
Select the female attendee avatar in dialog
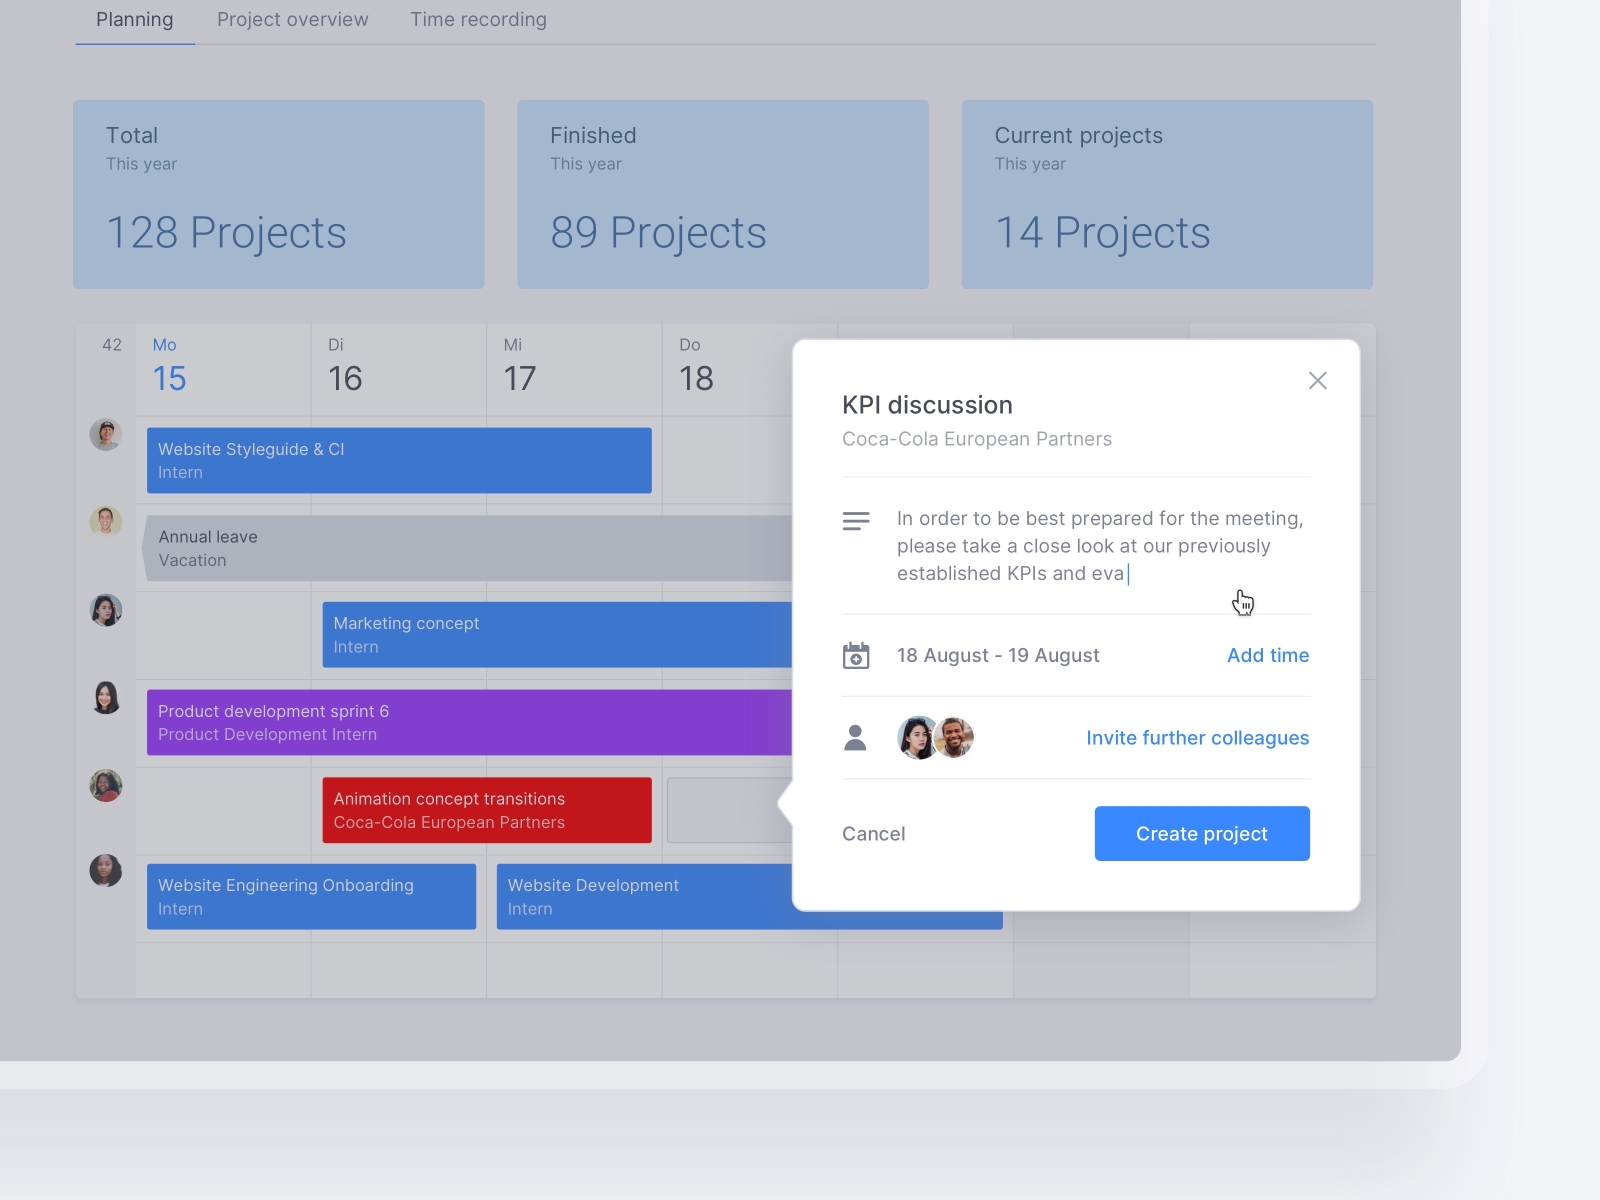click(917, 738)
